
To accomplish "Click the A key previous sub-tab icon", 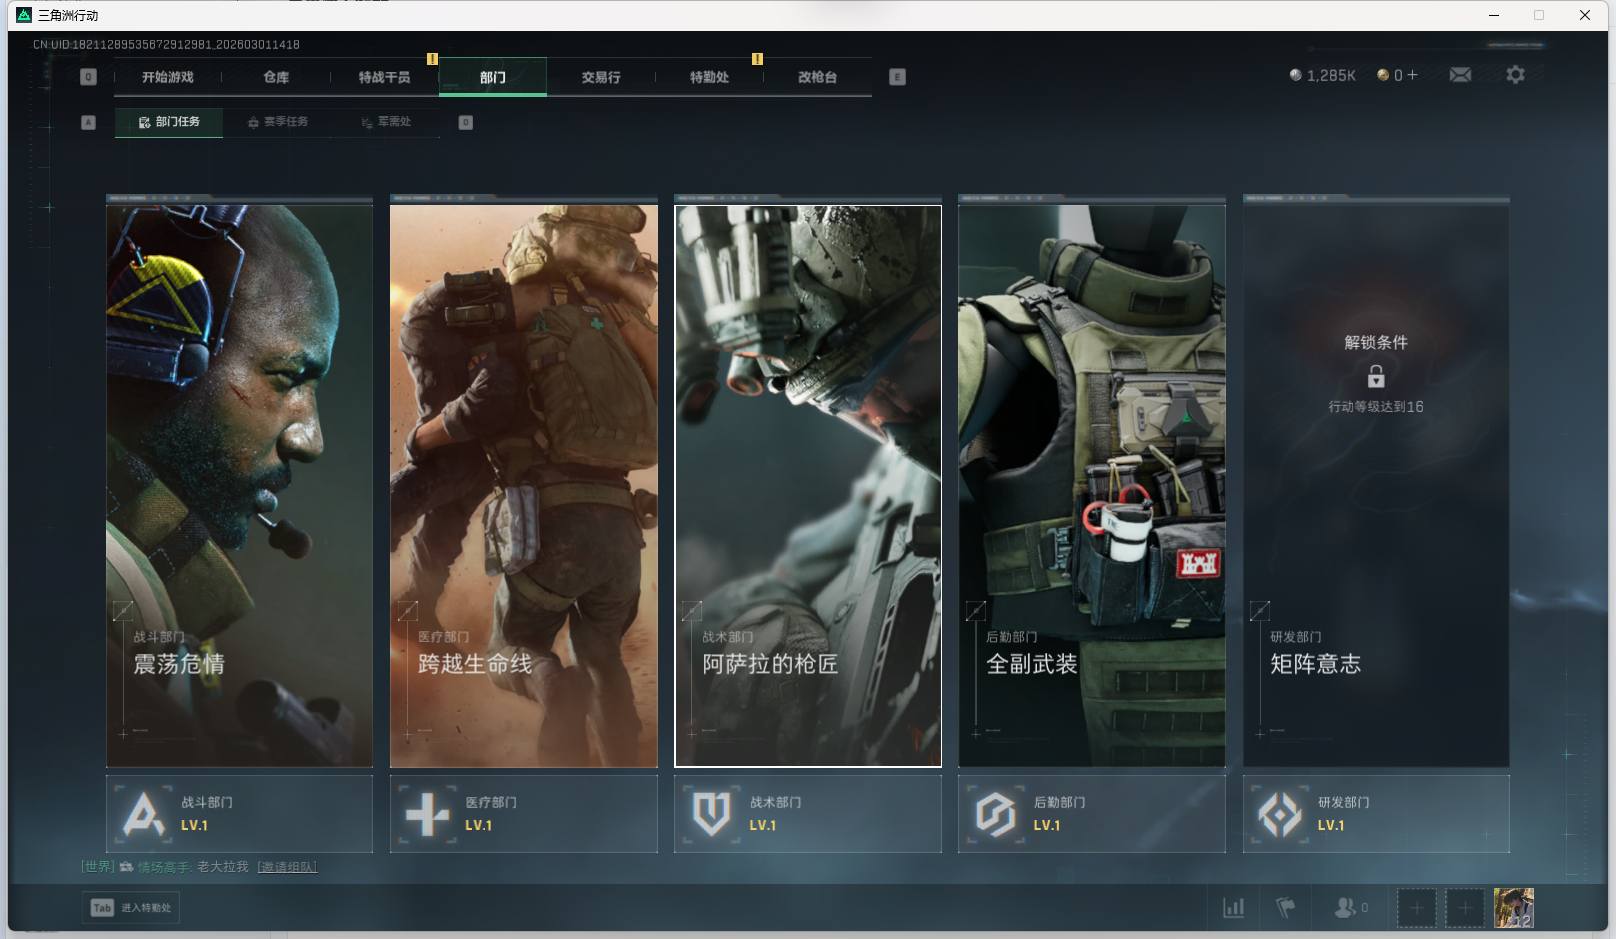I will tap(88, 122).
